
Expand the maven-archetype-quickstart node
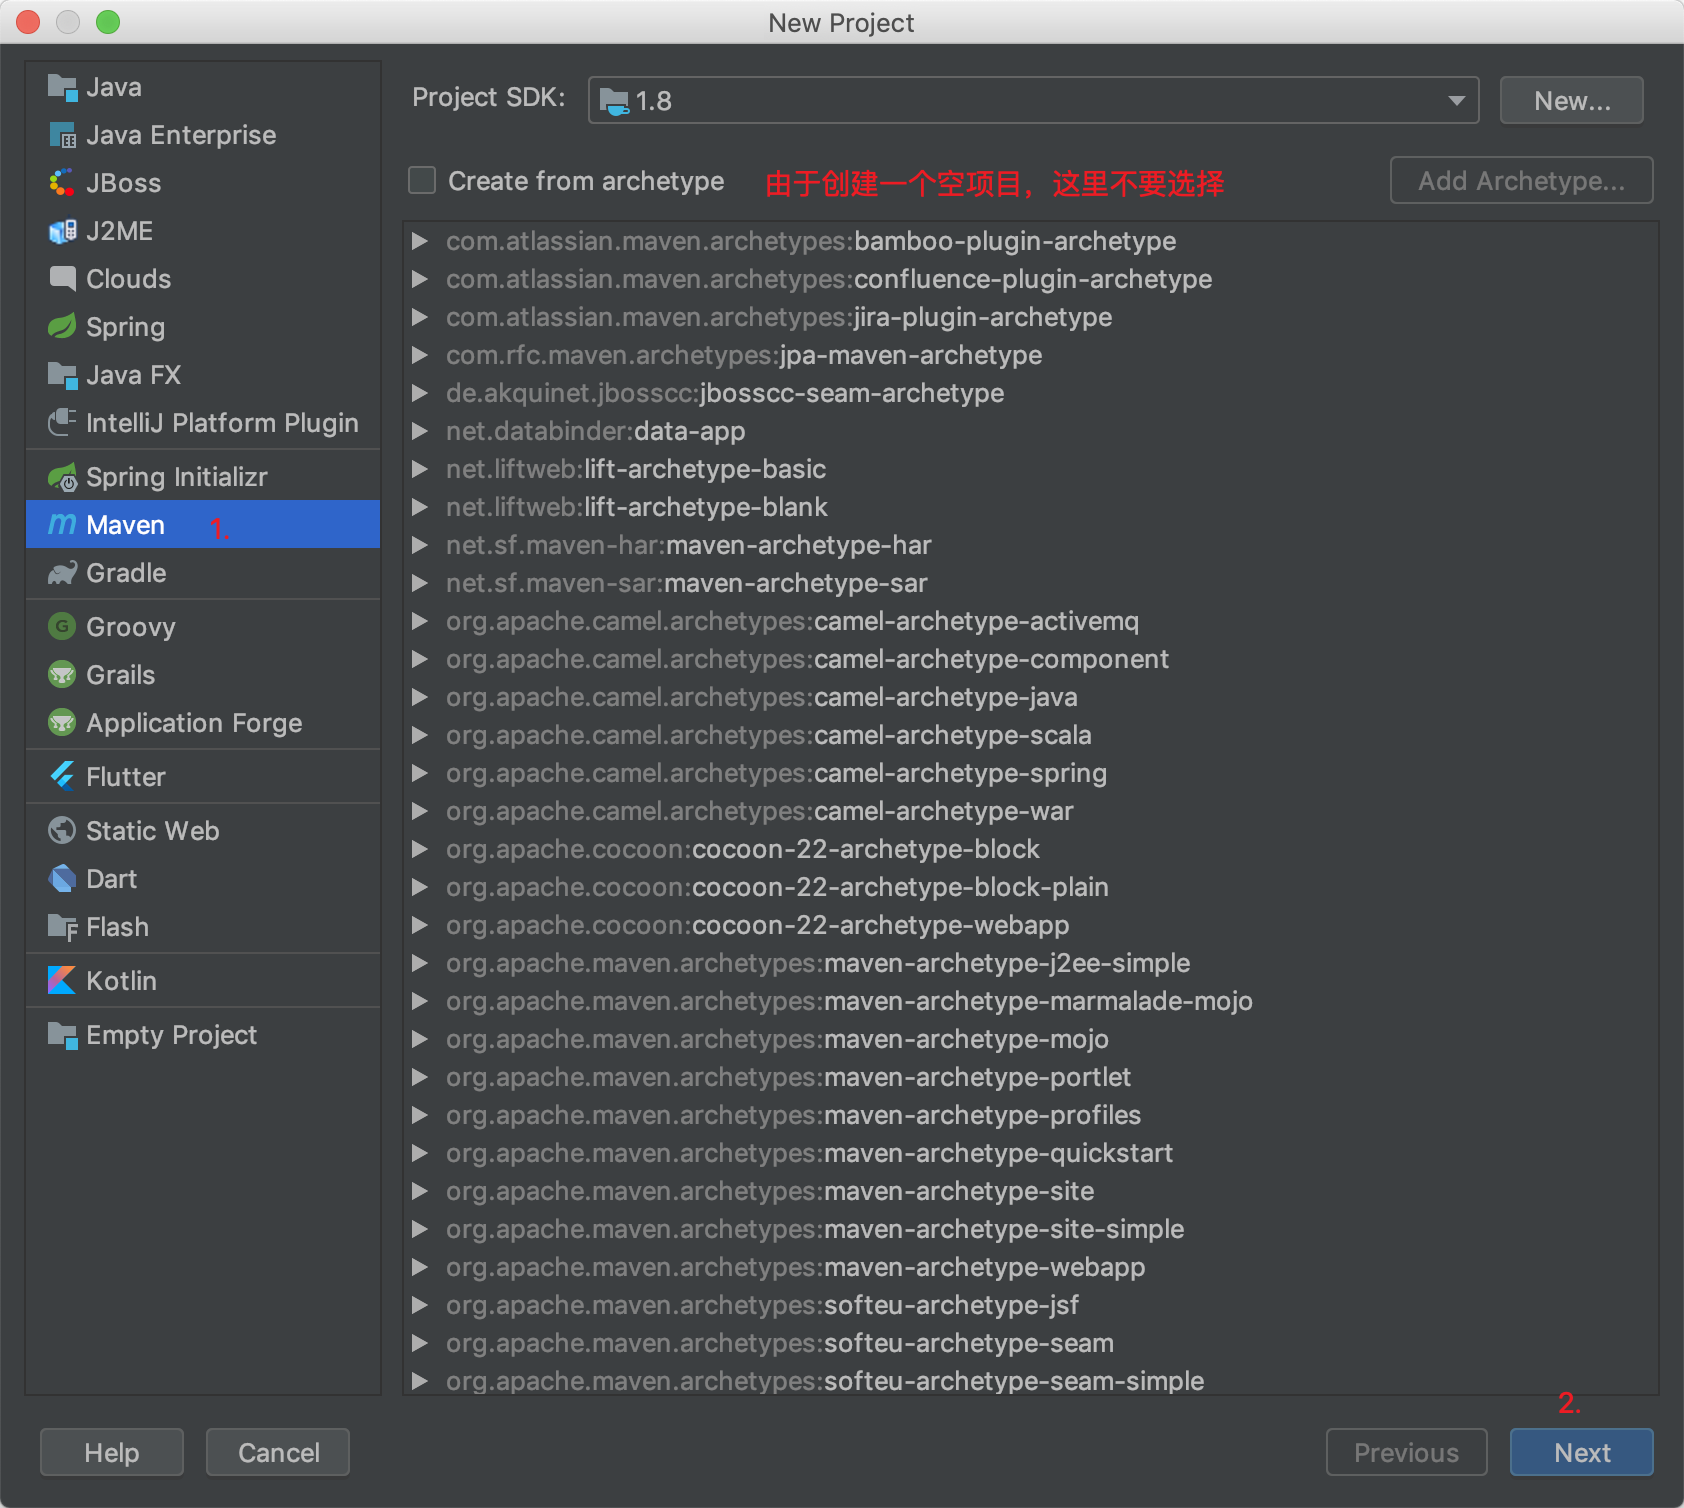tap(421, 1153)
